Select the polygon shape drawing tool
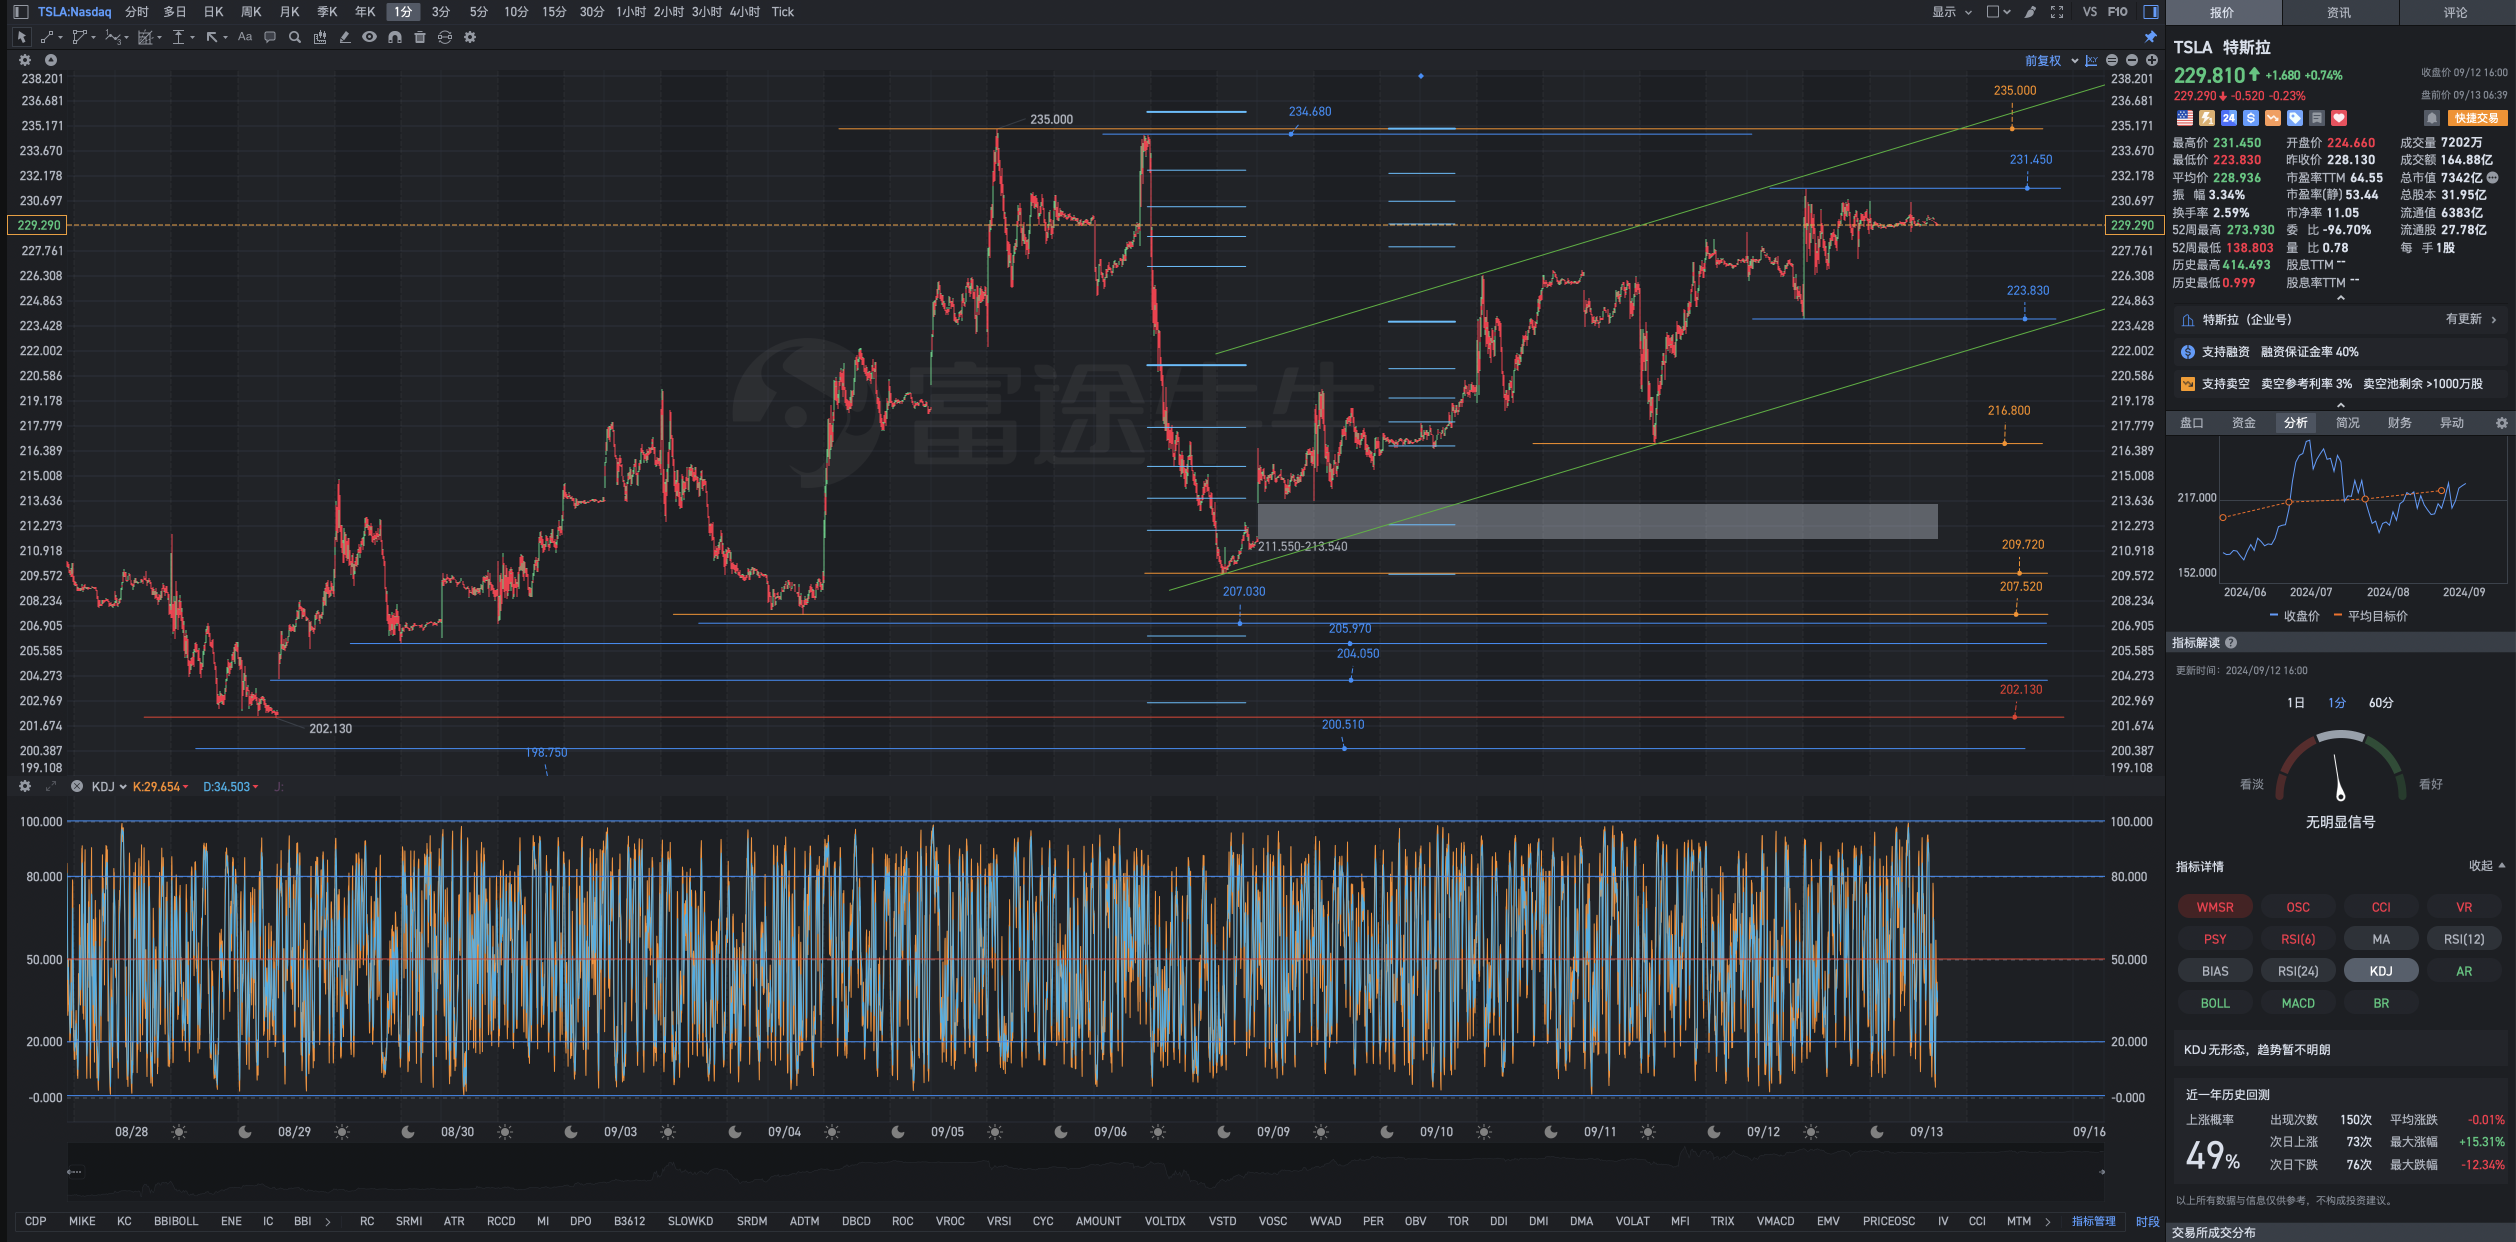Screen dimensions: 2516x1242 pyautogui.click(x=79, y=37)
